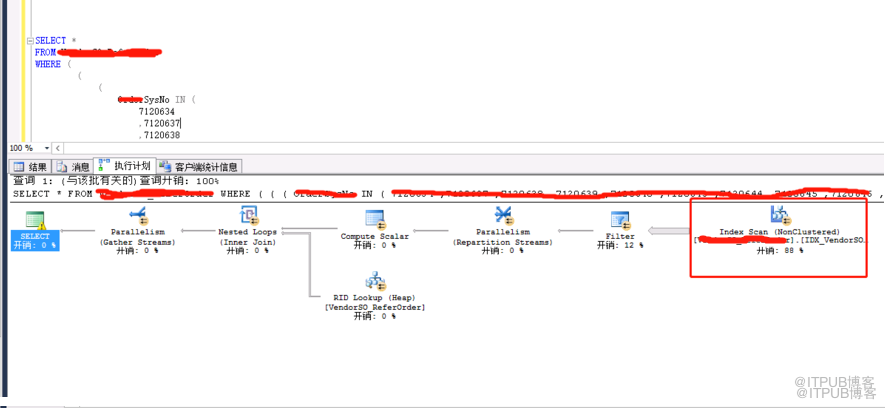Click the plan query text starting SELECT * FROM
This screenshot has width=886, height=408.
[449, 193]
